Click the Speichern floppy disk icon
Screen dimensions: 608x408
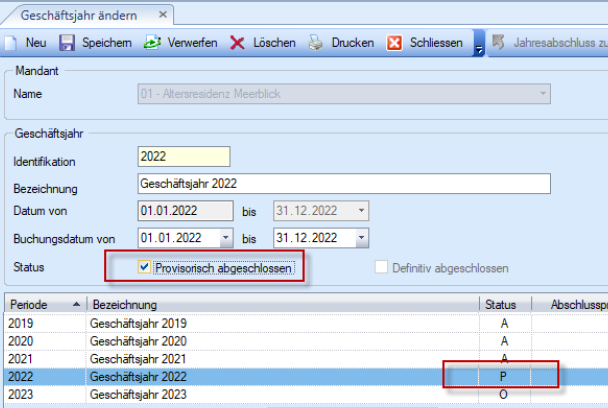point(67,43)
